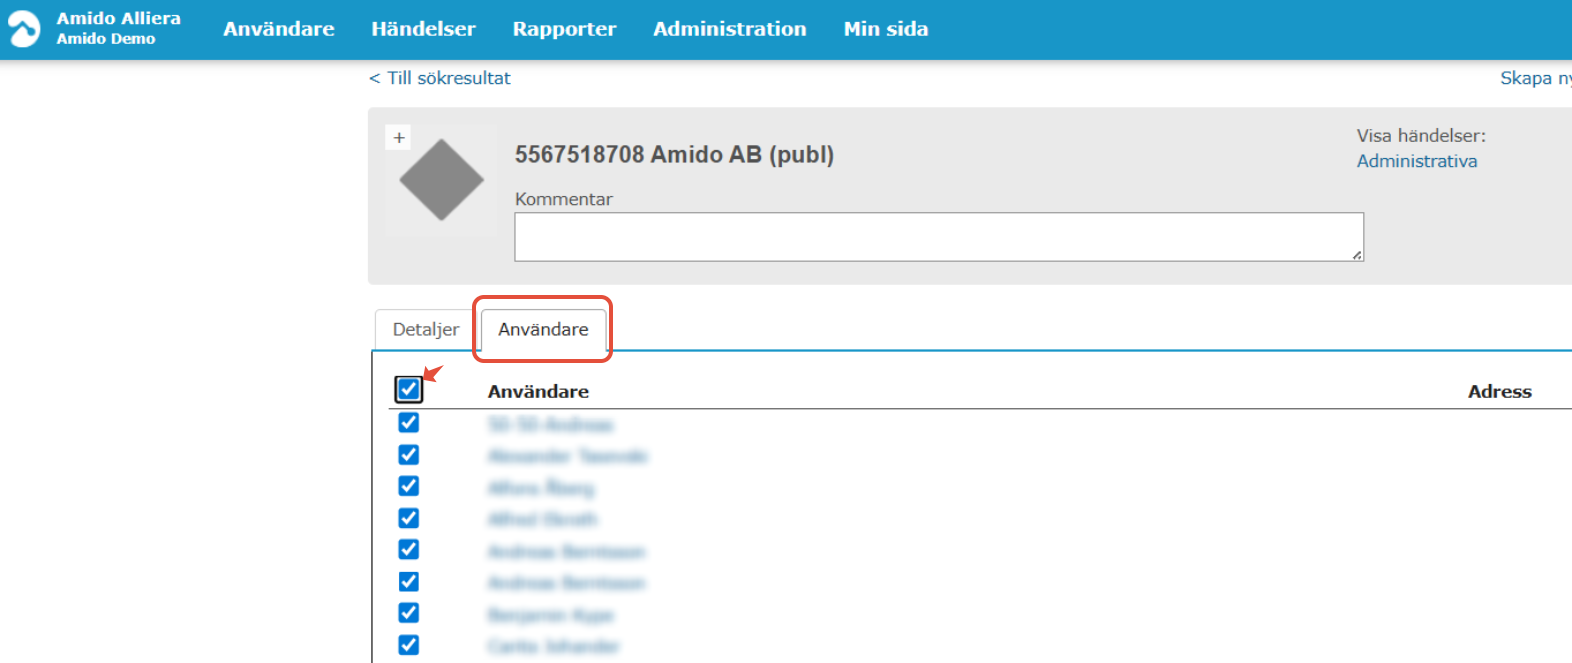
Task: Open the Administrativa events link
Action: (x=1416, y=161)
